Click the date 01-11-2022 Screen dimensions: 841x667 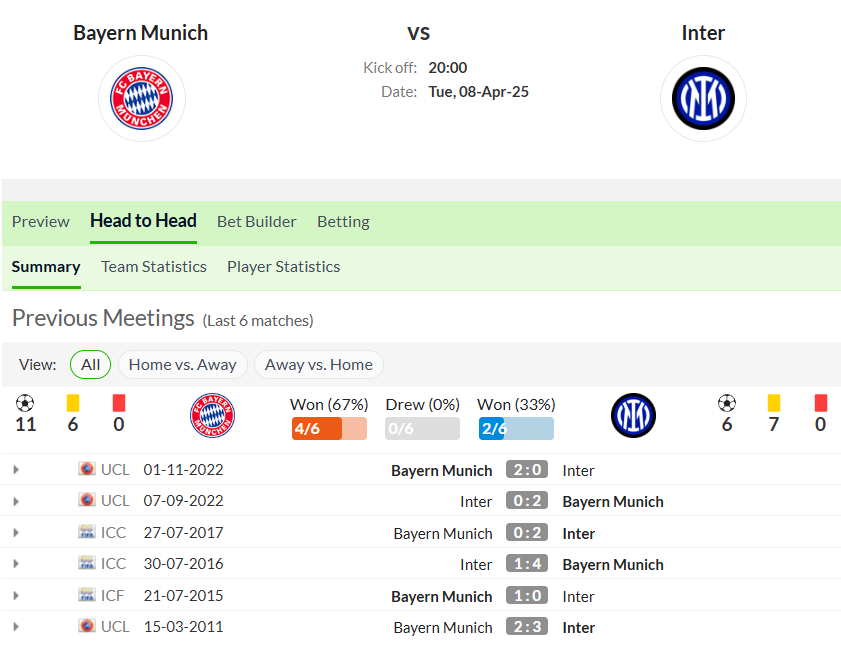[x=183, y=470]
